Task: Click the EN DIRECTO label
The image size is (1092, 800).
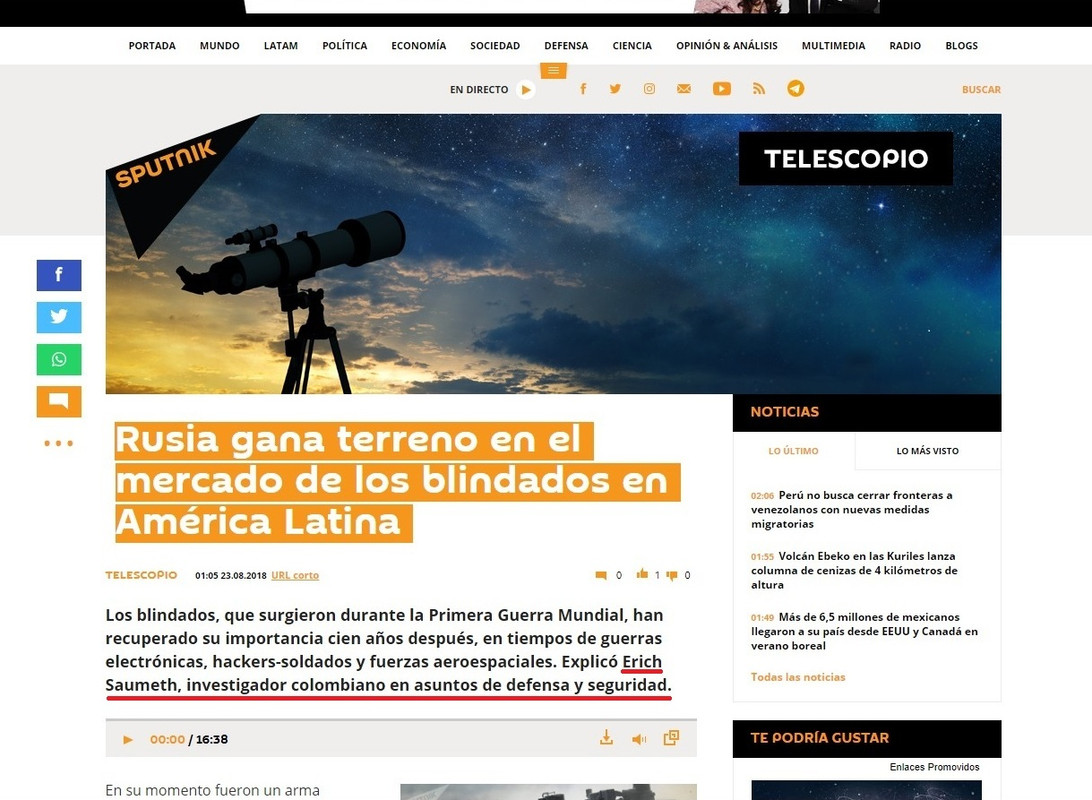Action: (x=479, y=89)
